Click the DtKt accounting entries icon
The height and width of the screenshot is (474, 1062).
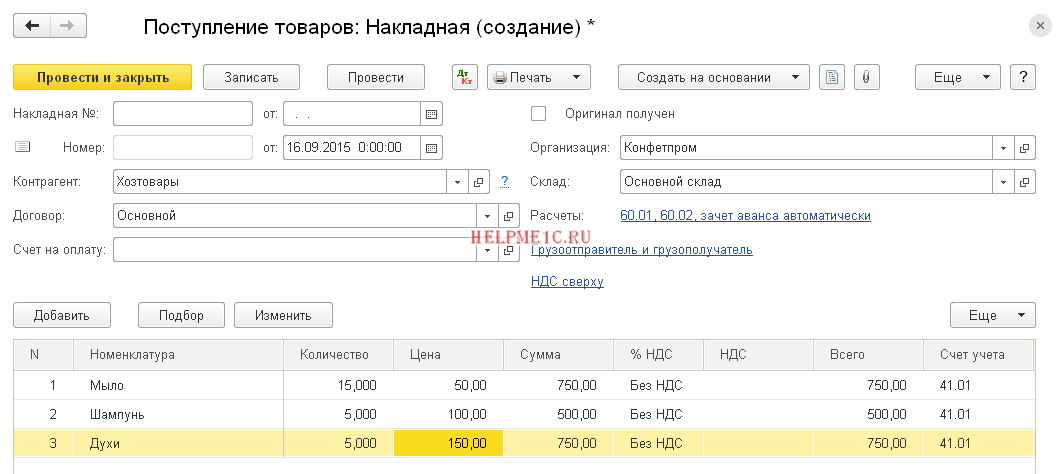coord(464,77)
